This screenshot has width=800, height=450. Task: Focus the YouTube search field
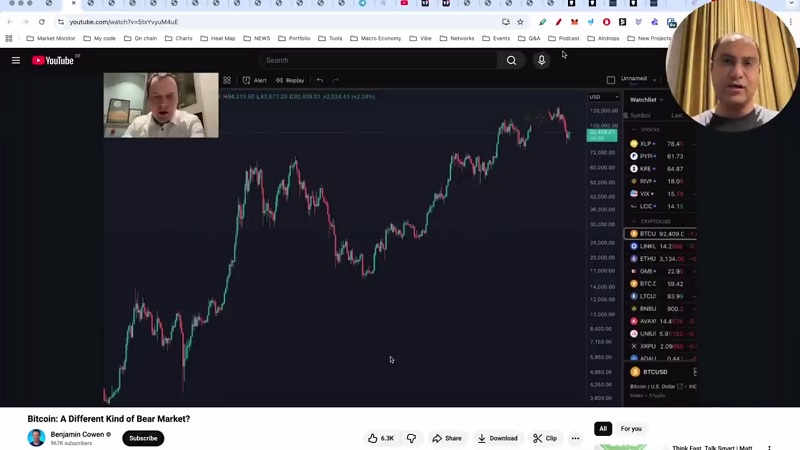click(378, 60)
